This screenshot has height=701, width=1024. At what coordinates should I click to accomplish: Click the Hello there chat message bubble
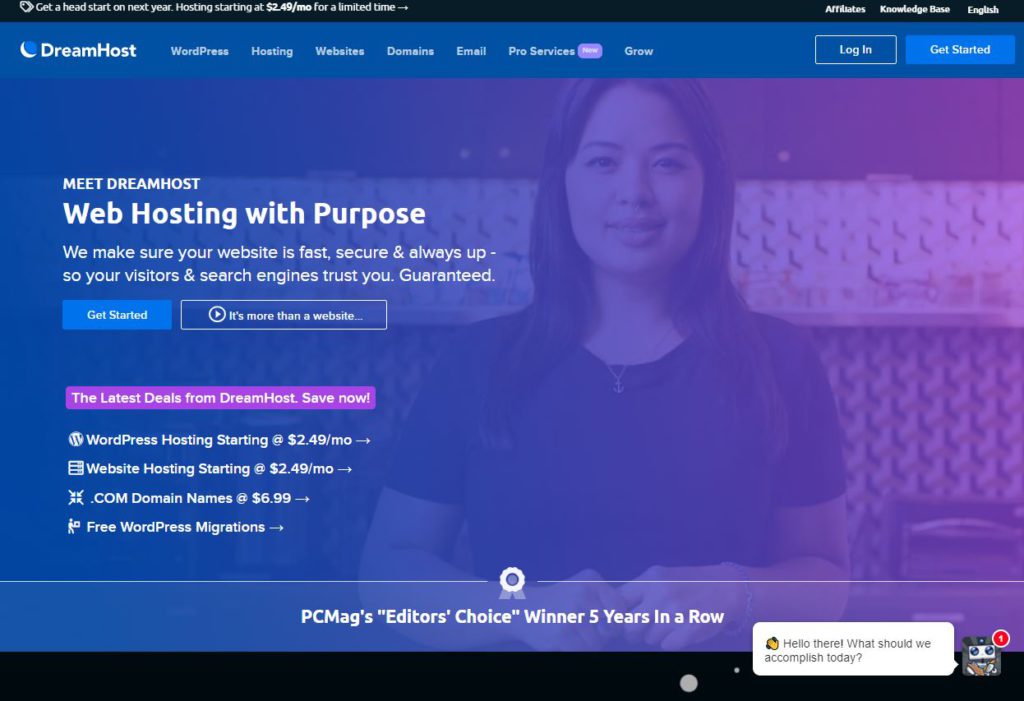point(853,649)
